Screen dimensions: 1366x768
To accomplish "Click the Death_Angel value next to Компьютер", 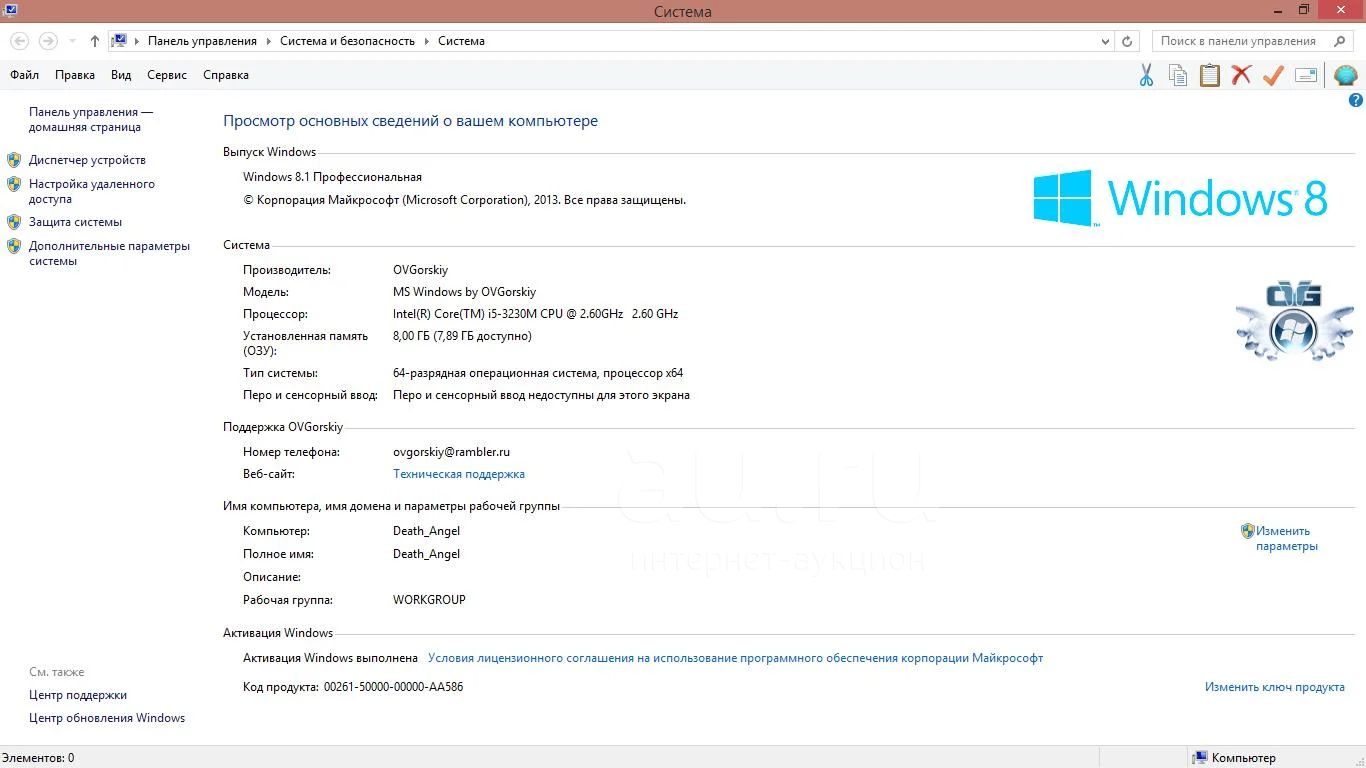I will pyautogui.click(x=426, y=531).
